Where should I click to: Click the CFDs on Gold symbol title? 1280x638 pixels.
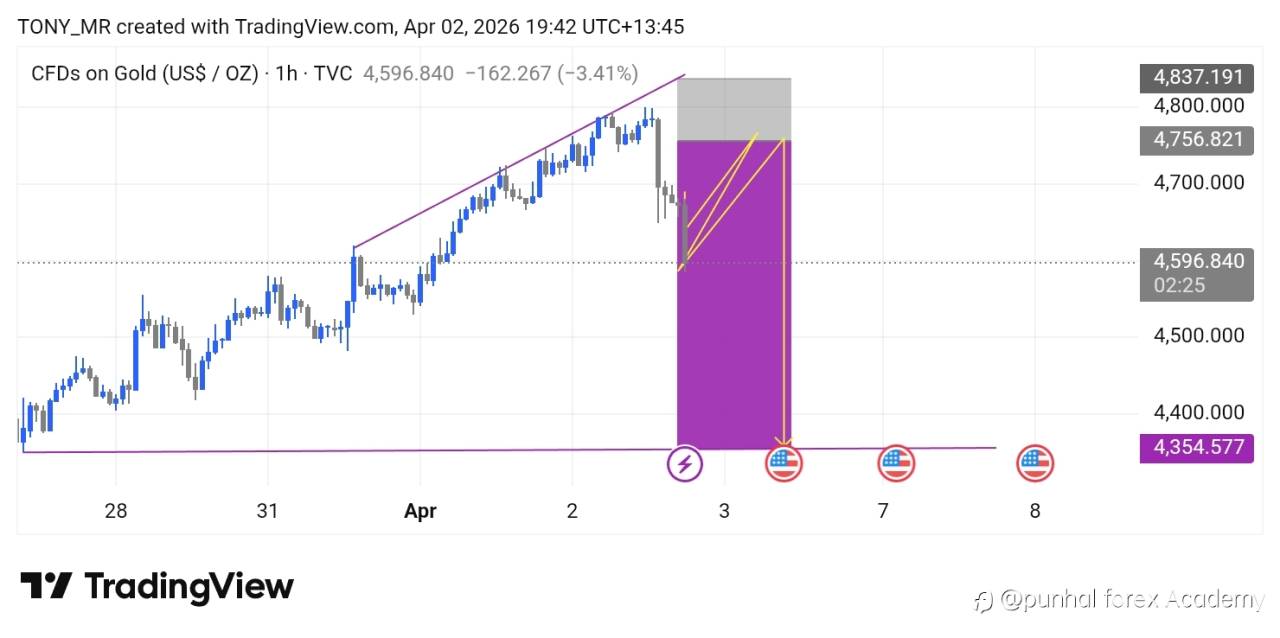145,73
